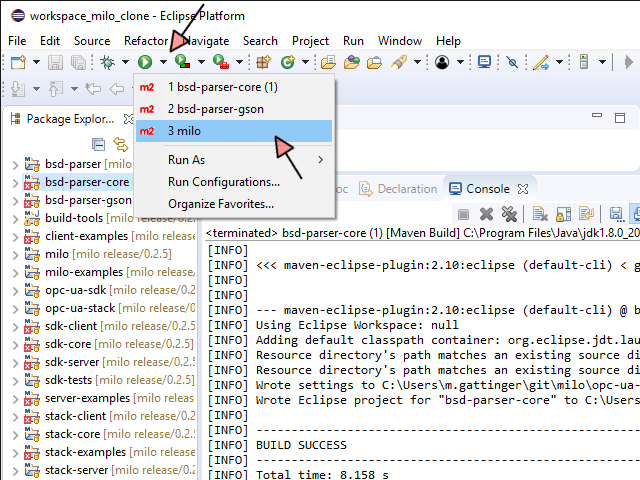Toggle Scroll Lock in Console toolbar

[x=561, y=214]
